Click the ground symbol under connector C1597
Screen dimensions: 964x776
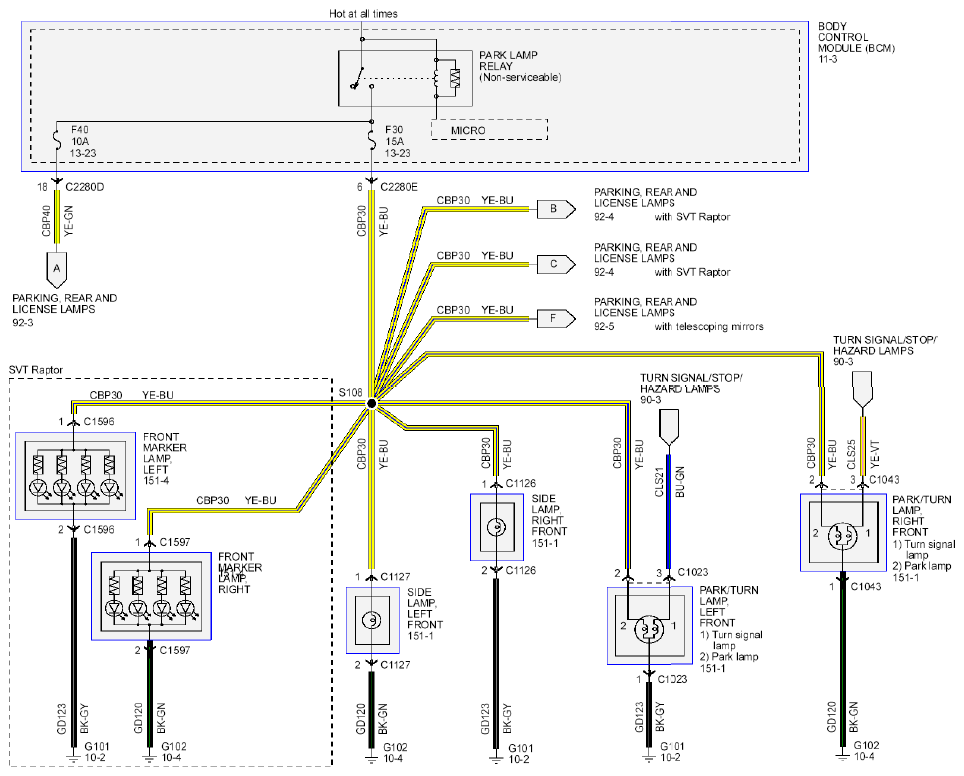[149, 758]
